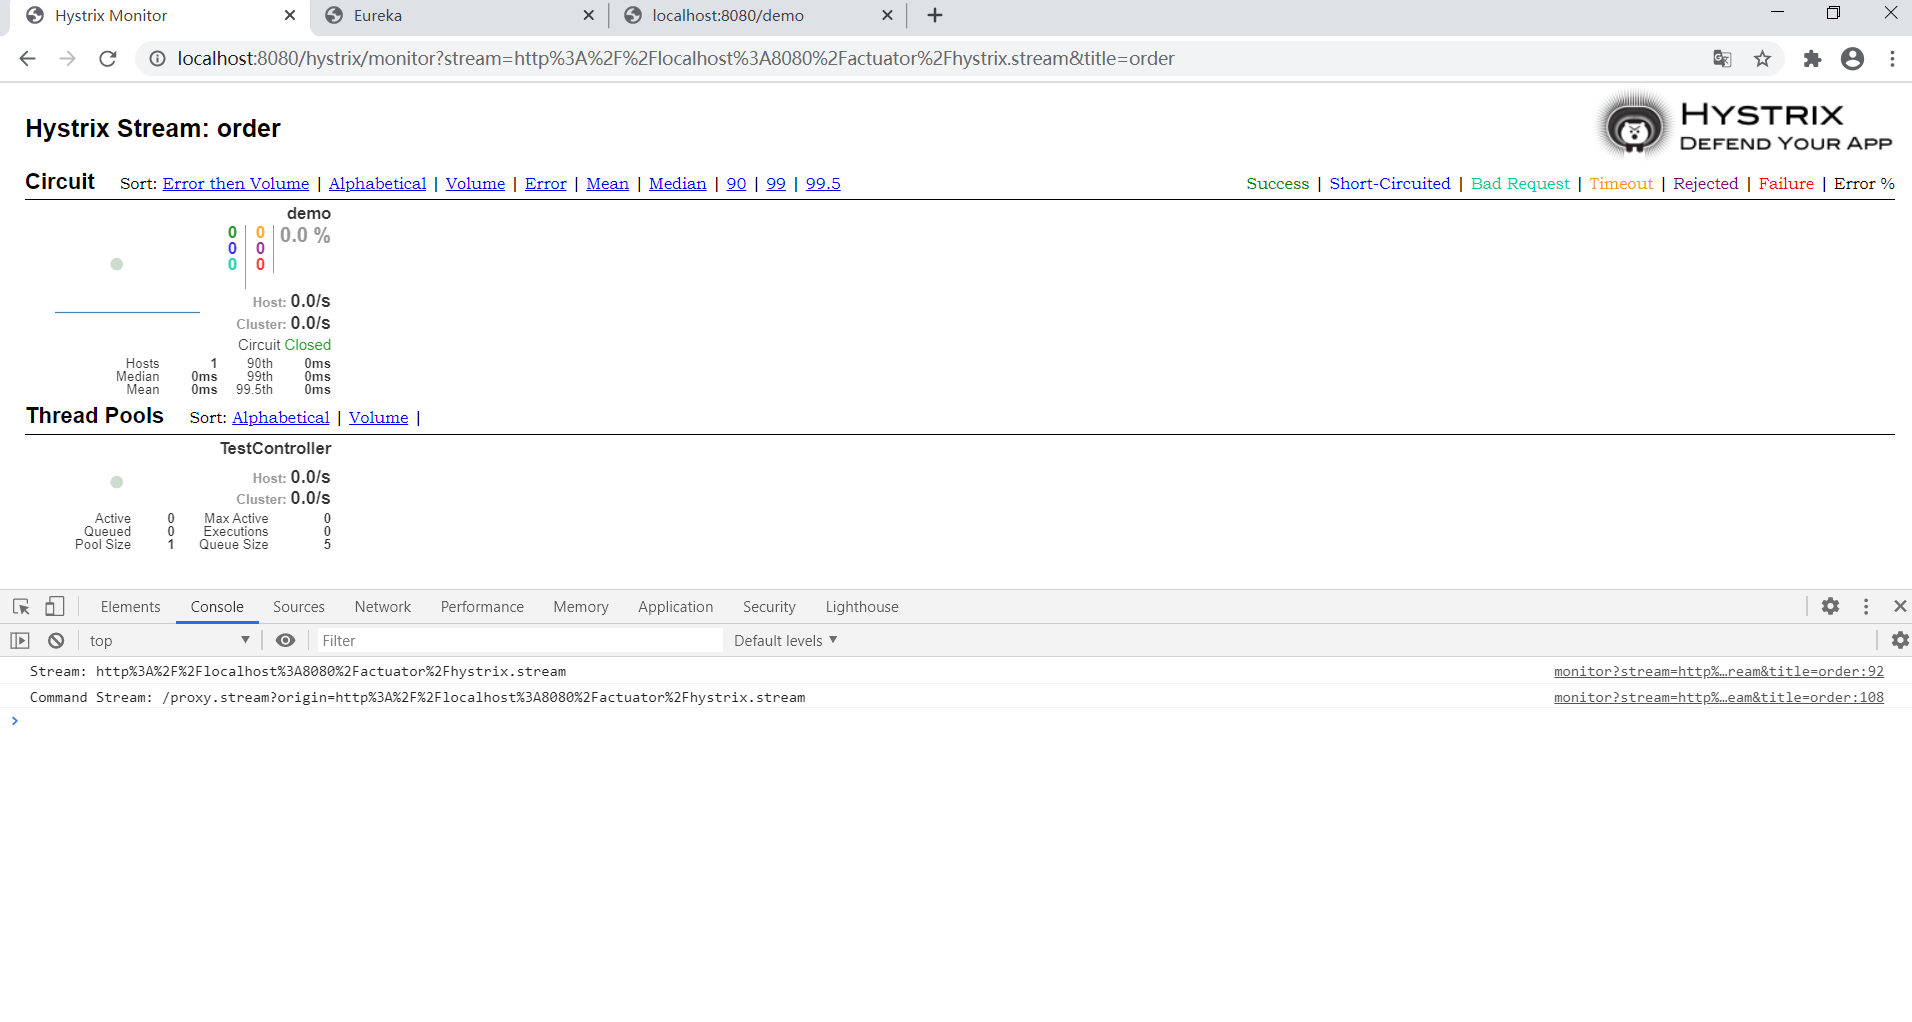The height and width of the screenshot is (1022, 1912).
Task: View site information icon in address bar
Action: click(x=157, y=59)
